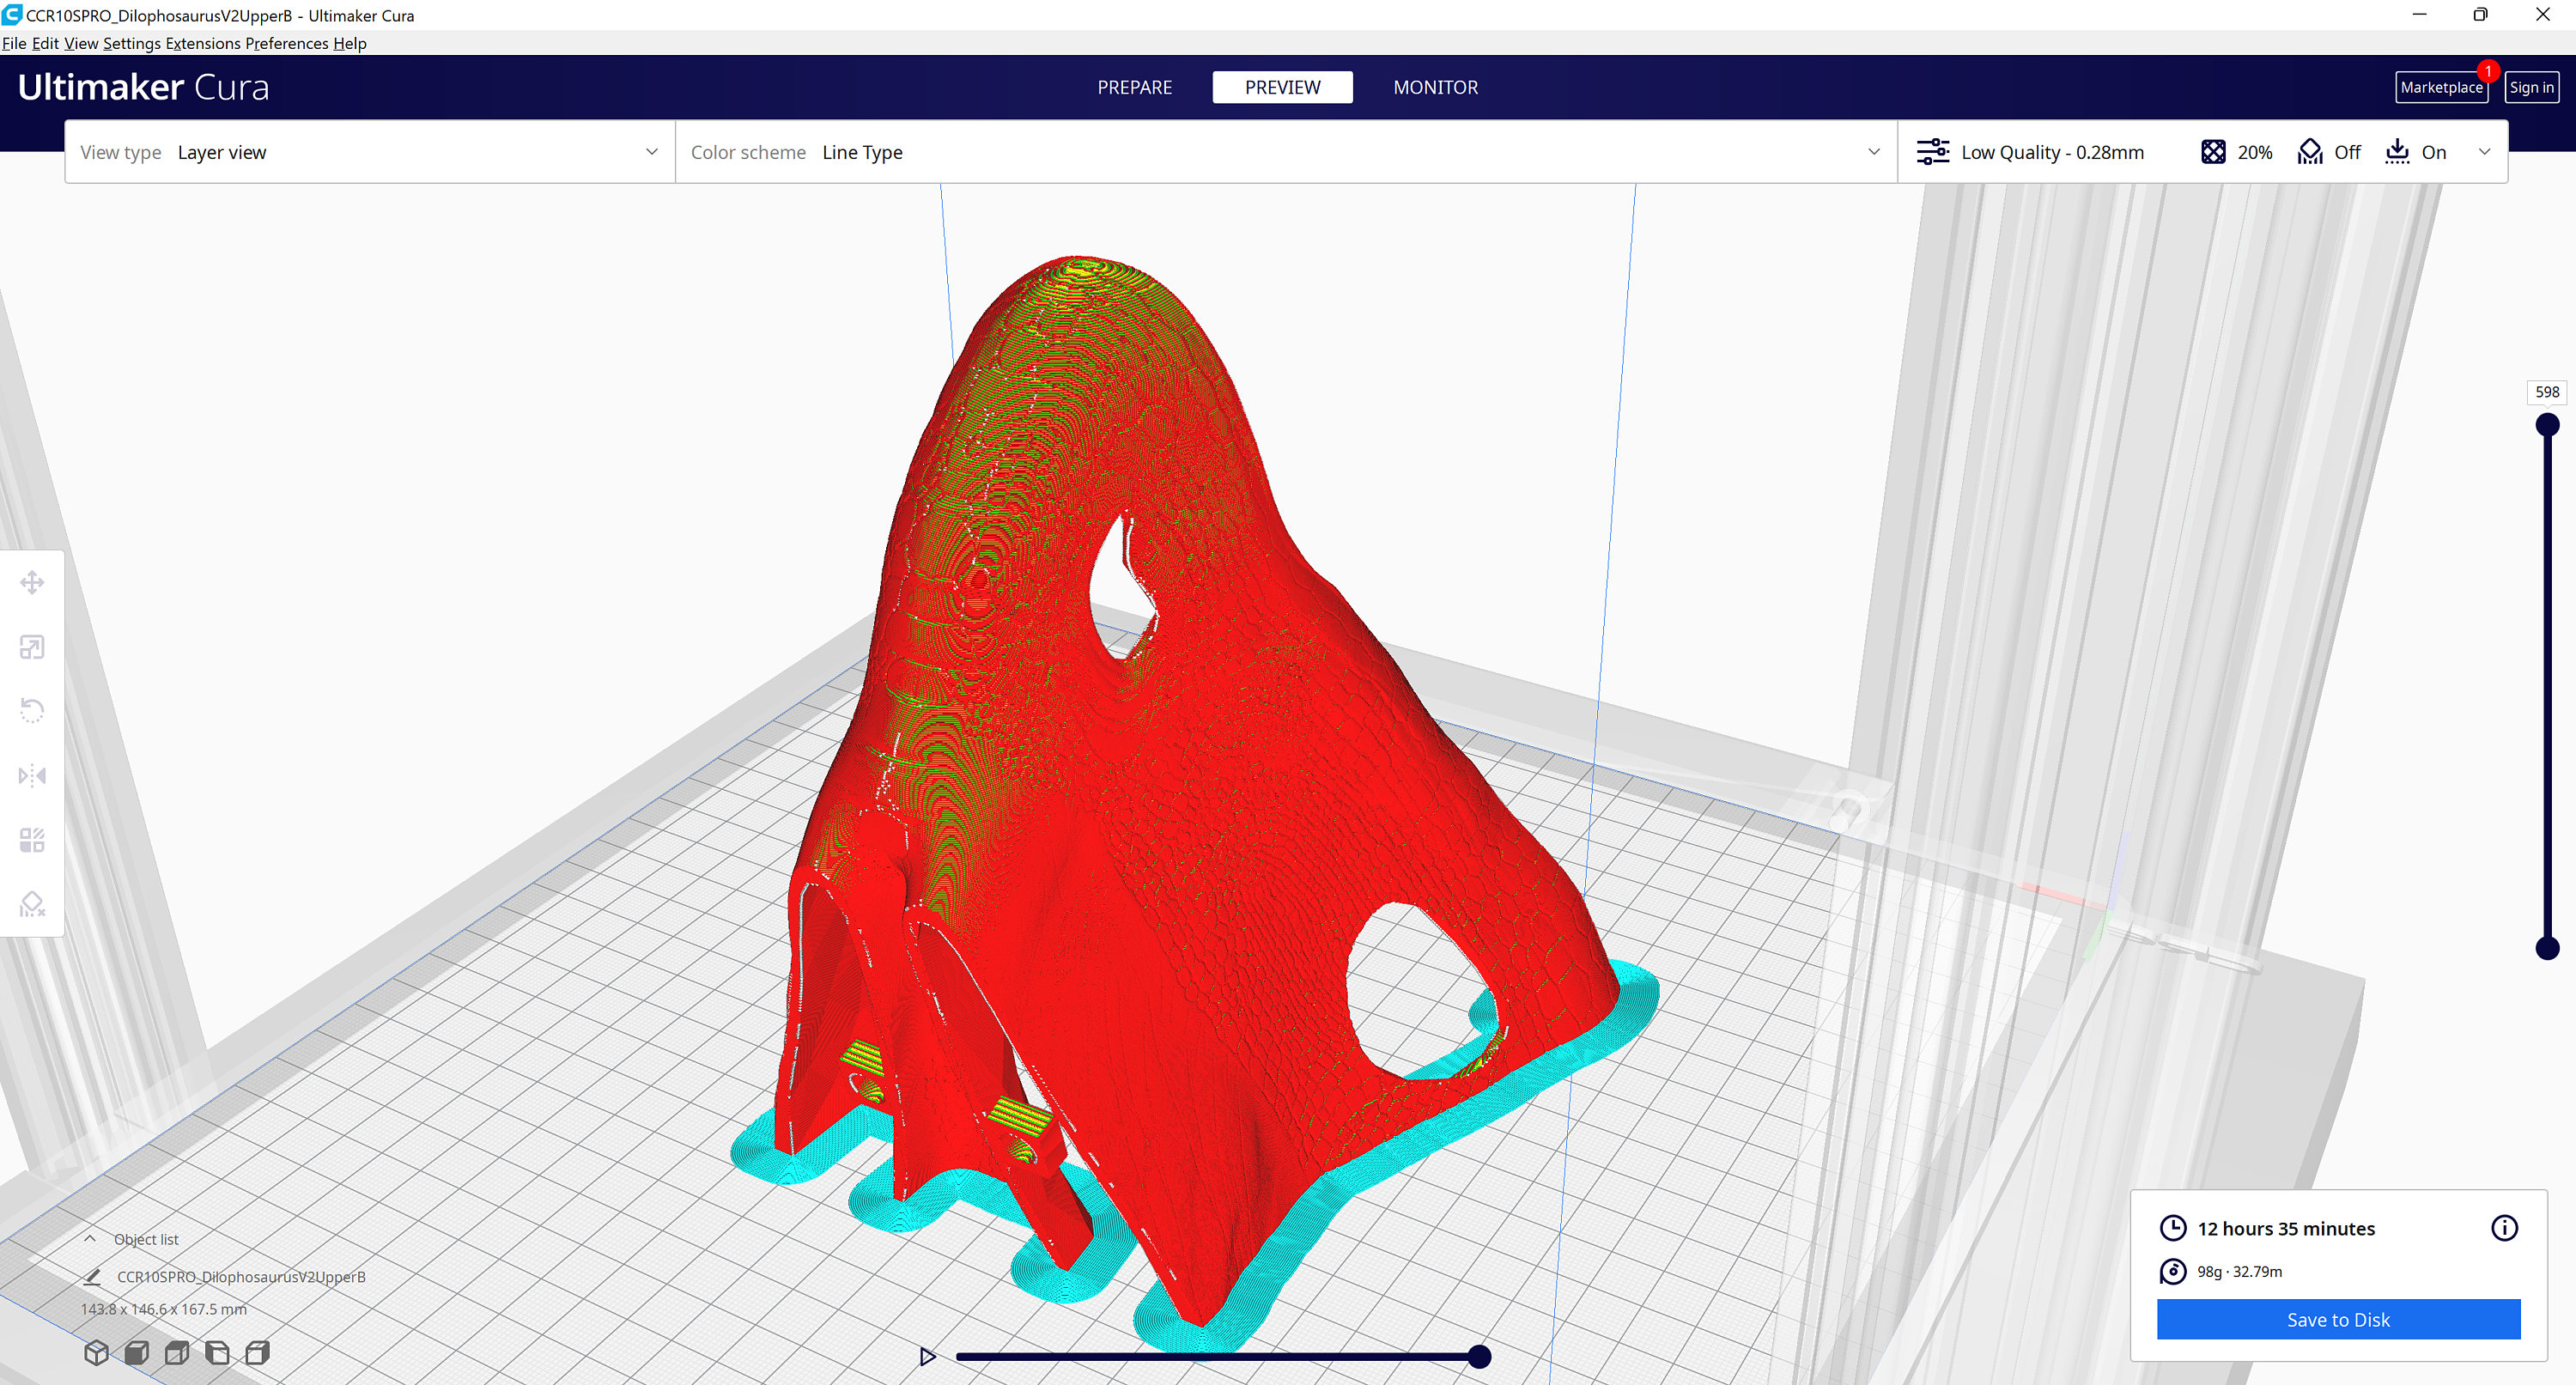The height and width of the screenshot is (1385, 2576).
Task: Select the Rotate tool in left toolbar
Action: coord(32,711)
